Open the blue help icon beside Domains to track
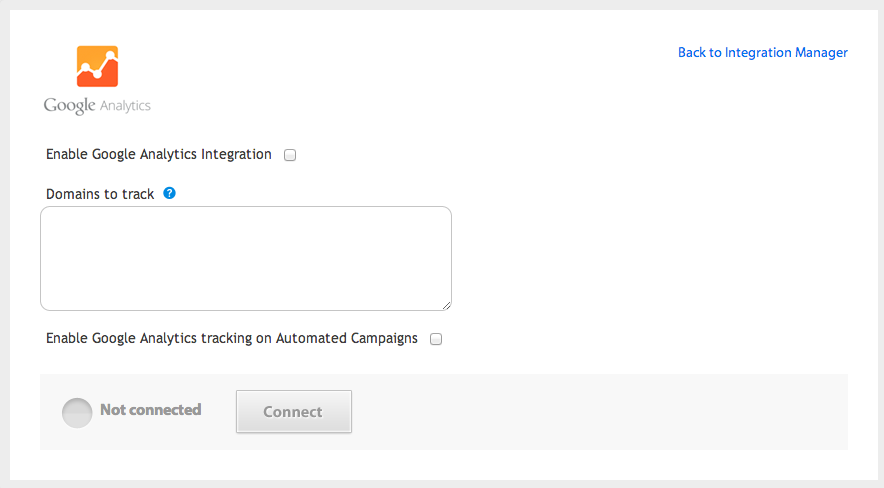884x488 pixels. tap(169, 193)
